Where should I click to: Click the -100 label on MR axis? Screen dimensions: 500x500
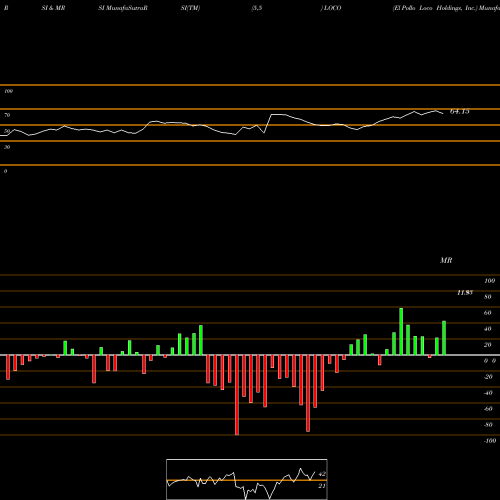(x=490, y=441)
